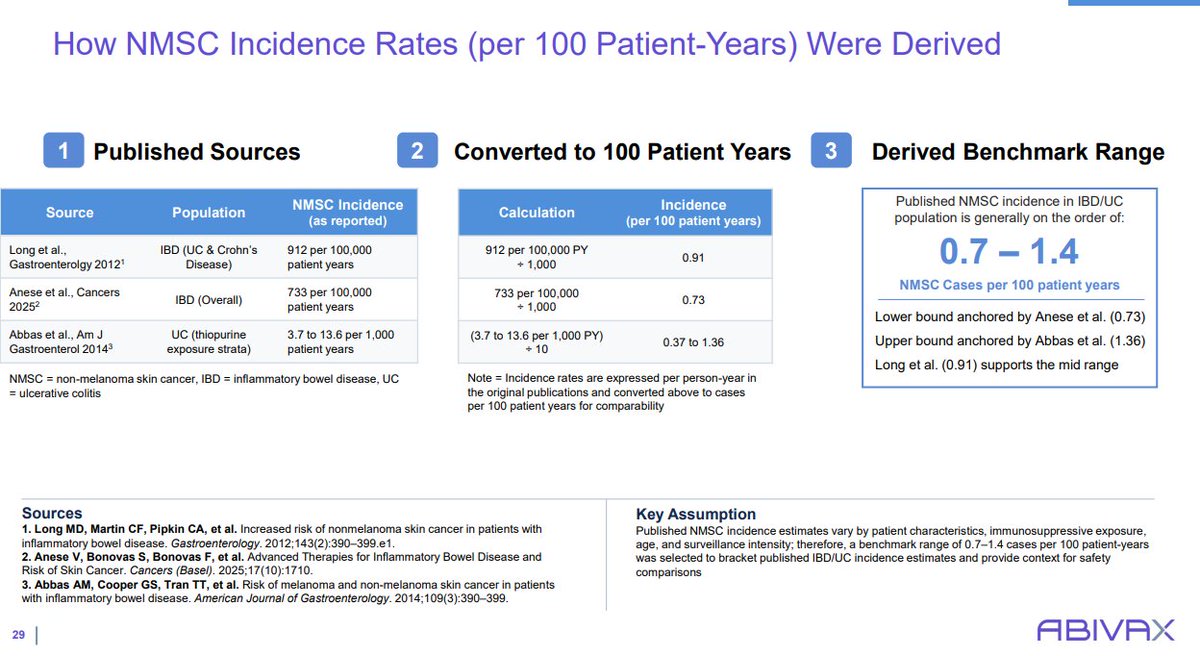Click the 'Calculation' column header
This screenshot has height=656, width=1200.
pos(536,212)
